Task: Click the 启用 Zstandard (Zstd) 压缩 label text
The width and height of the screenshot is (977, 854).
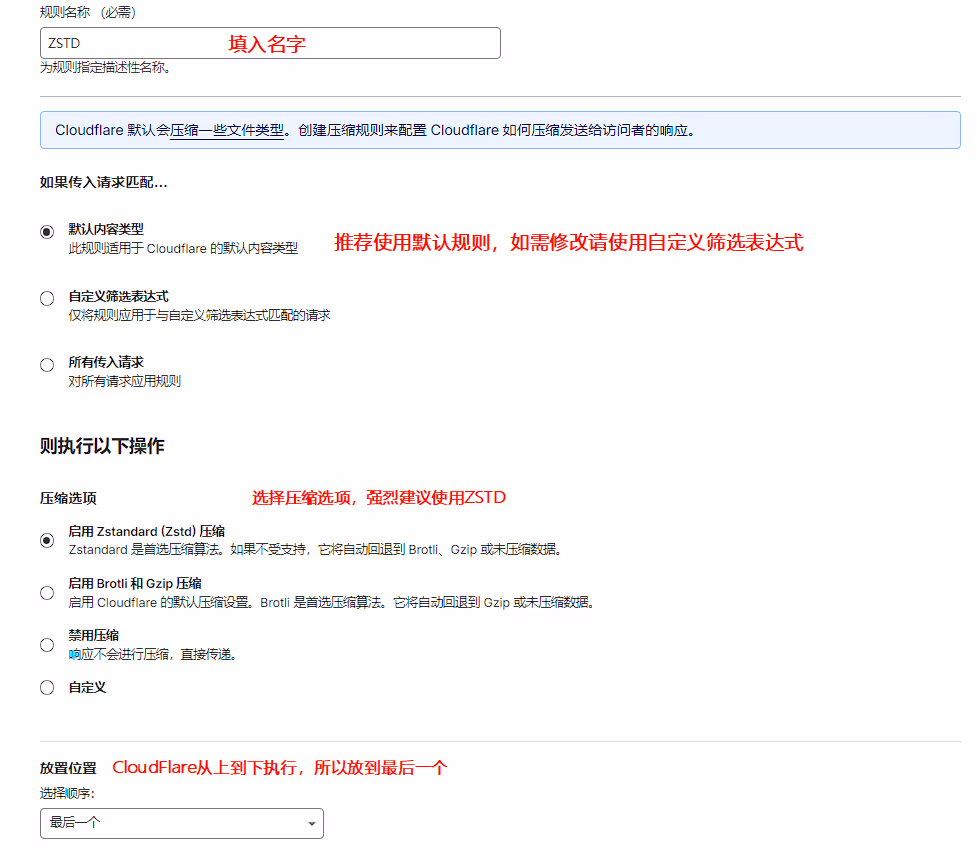Action: click(x=146, y=531)
